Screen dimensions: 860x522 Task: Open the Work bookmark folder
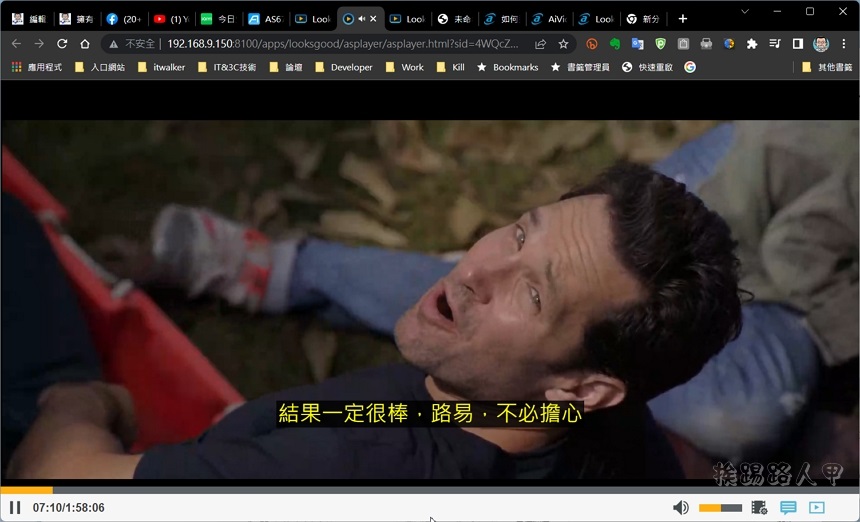pyautogui.click(x=405, y=67)
